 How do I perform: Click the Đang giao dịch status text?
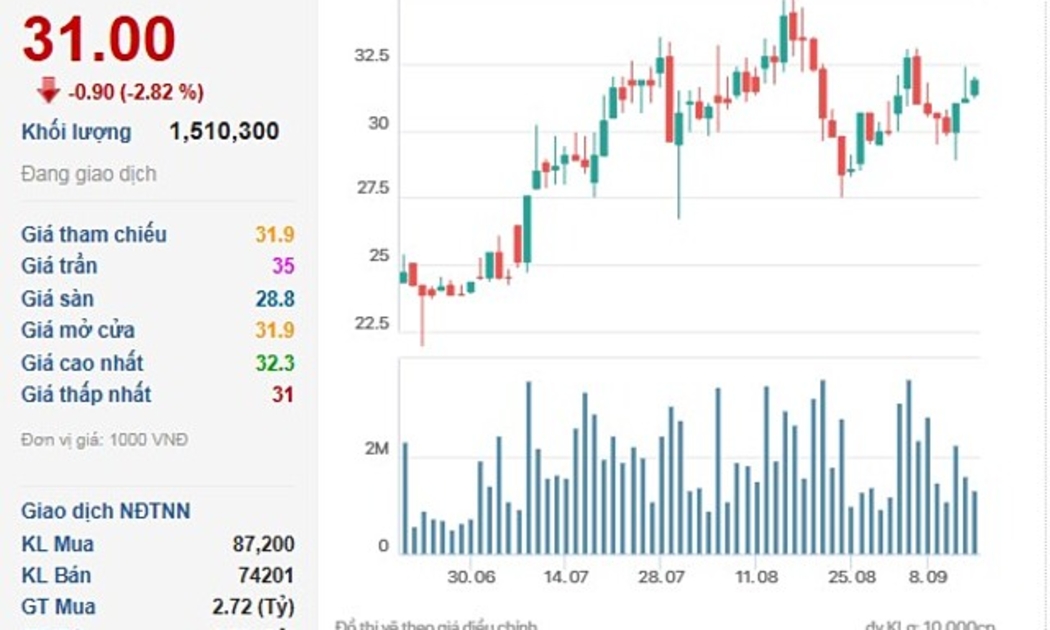pos(89,174)
